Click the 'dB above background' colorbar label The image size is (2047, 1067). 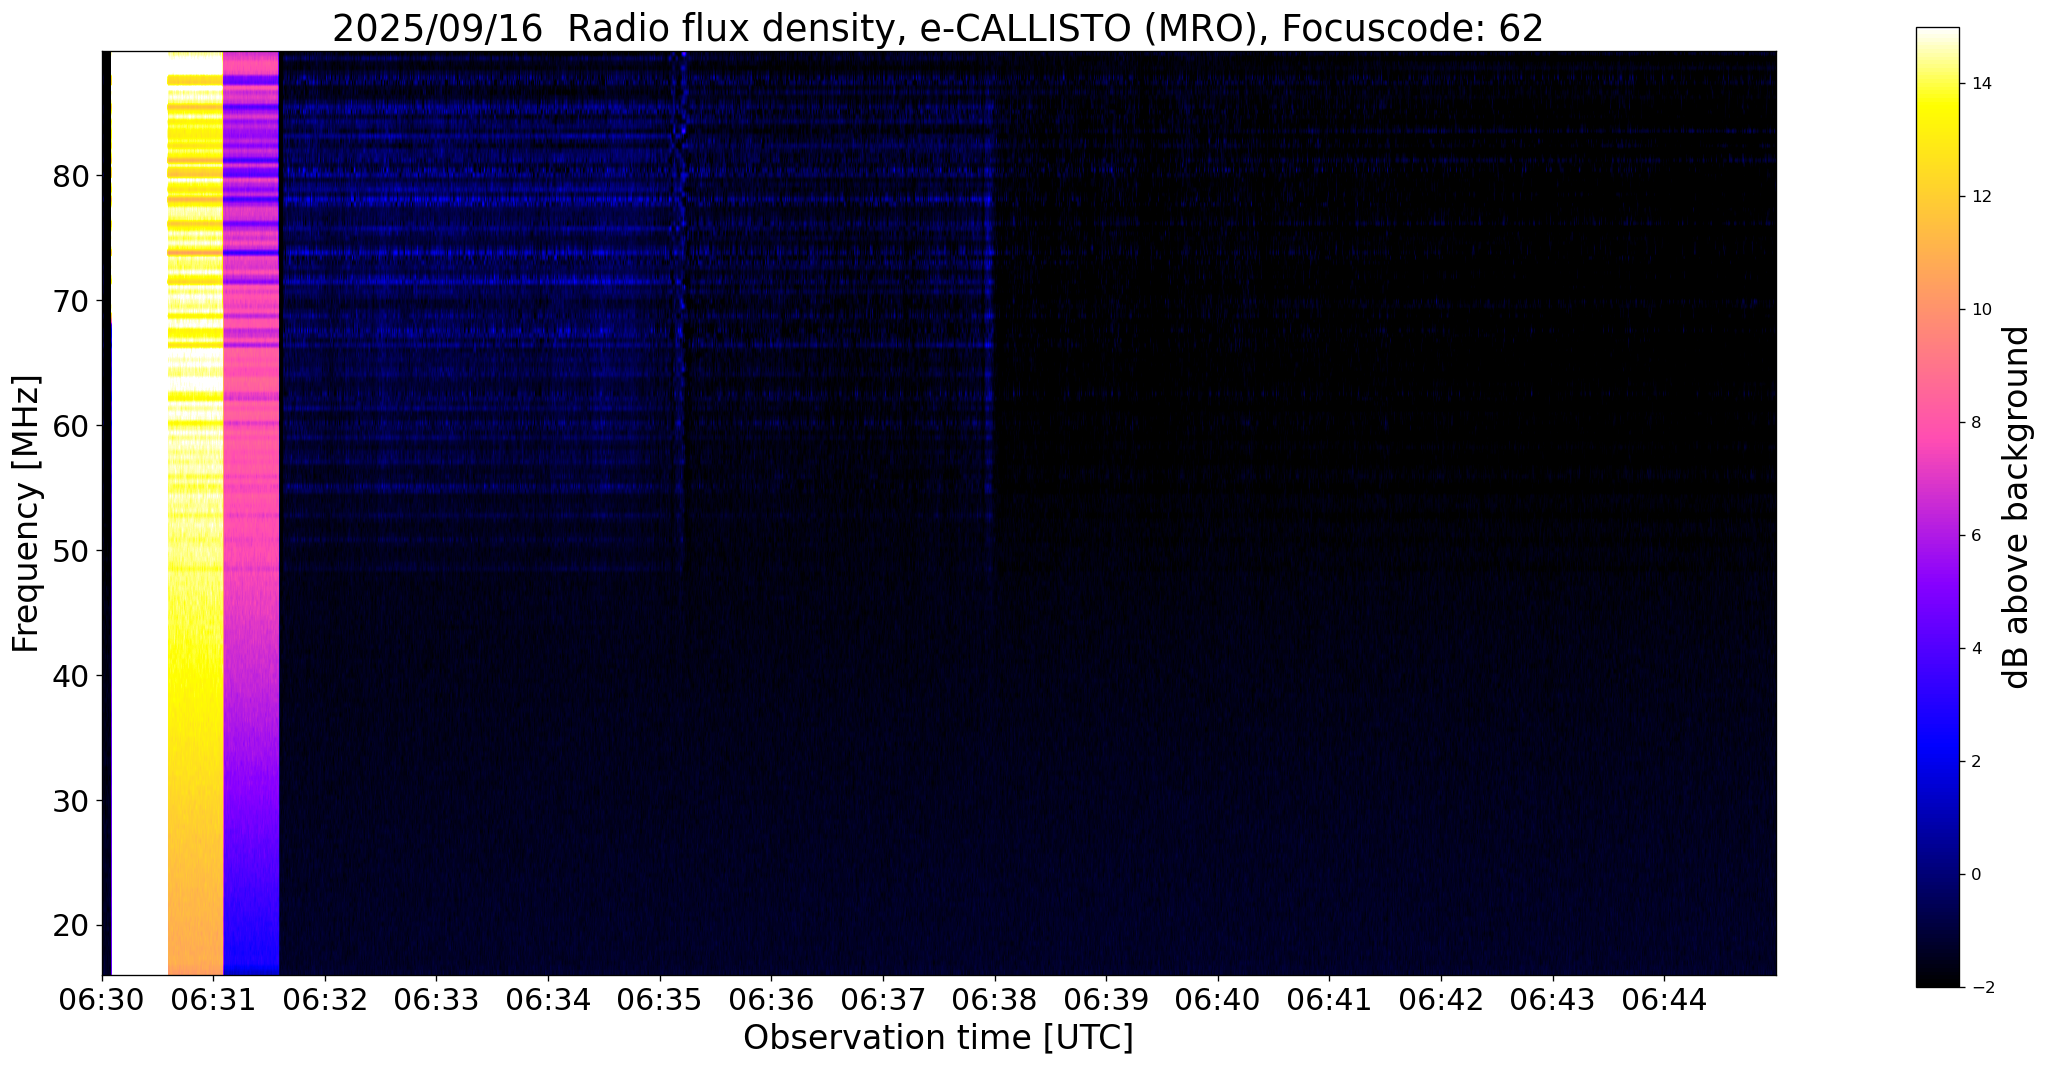point(2016,507)
